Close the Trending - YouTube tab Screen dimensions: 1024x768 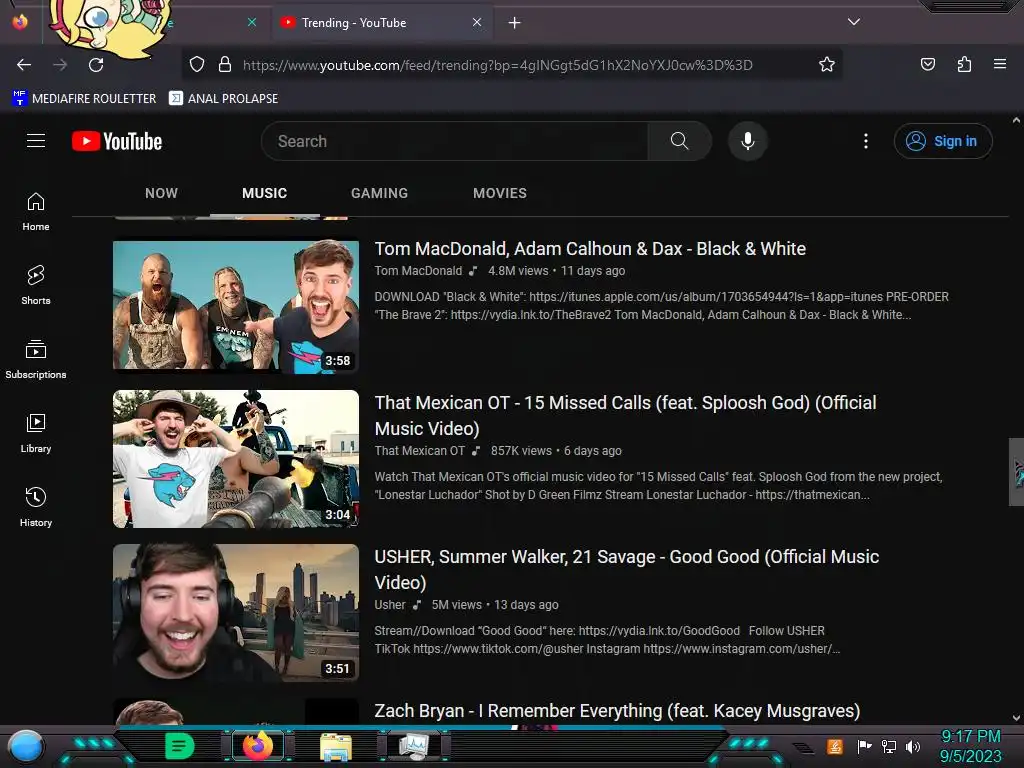point(477,22)
